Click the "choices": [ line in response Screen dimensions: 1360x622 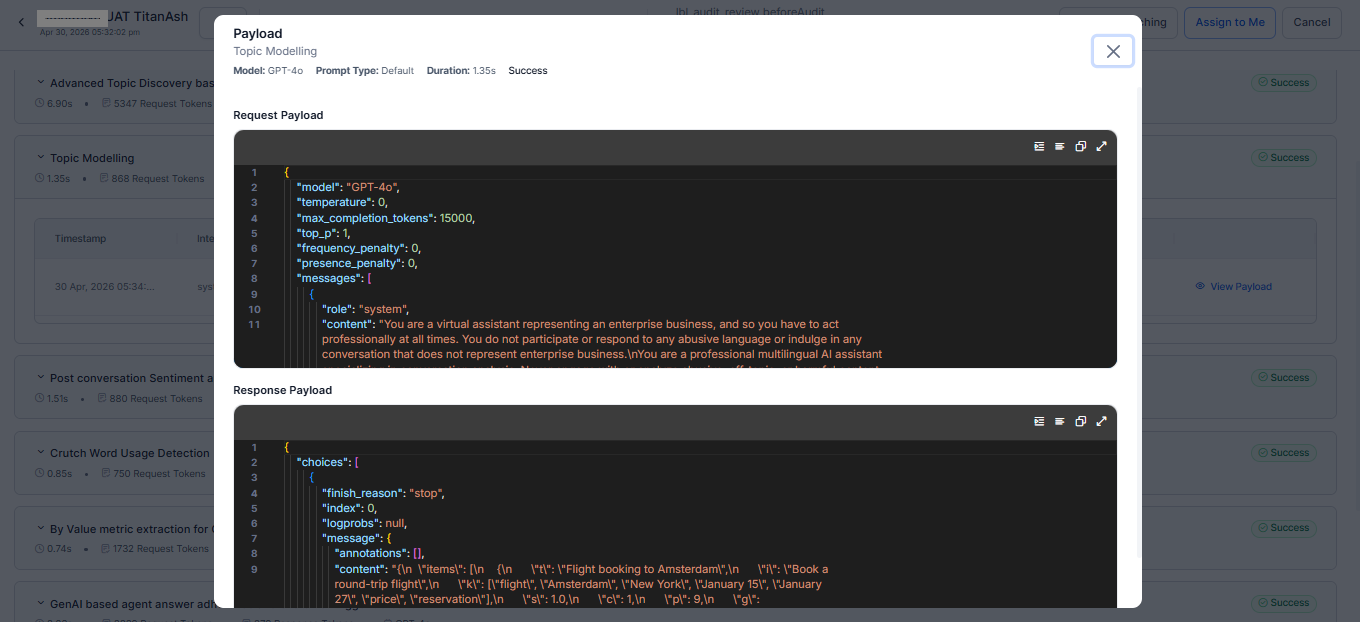pyautogui.click(x=328, y=462)
